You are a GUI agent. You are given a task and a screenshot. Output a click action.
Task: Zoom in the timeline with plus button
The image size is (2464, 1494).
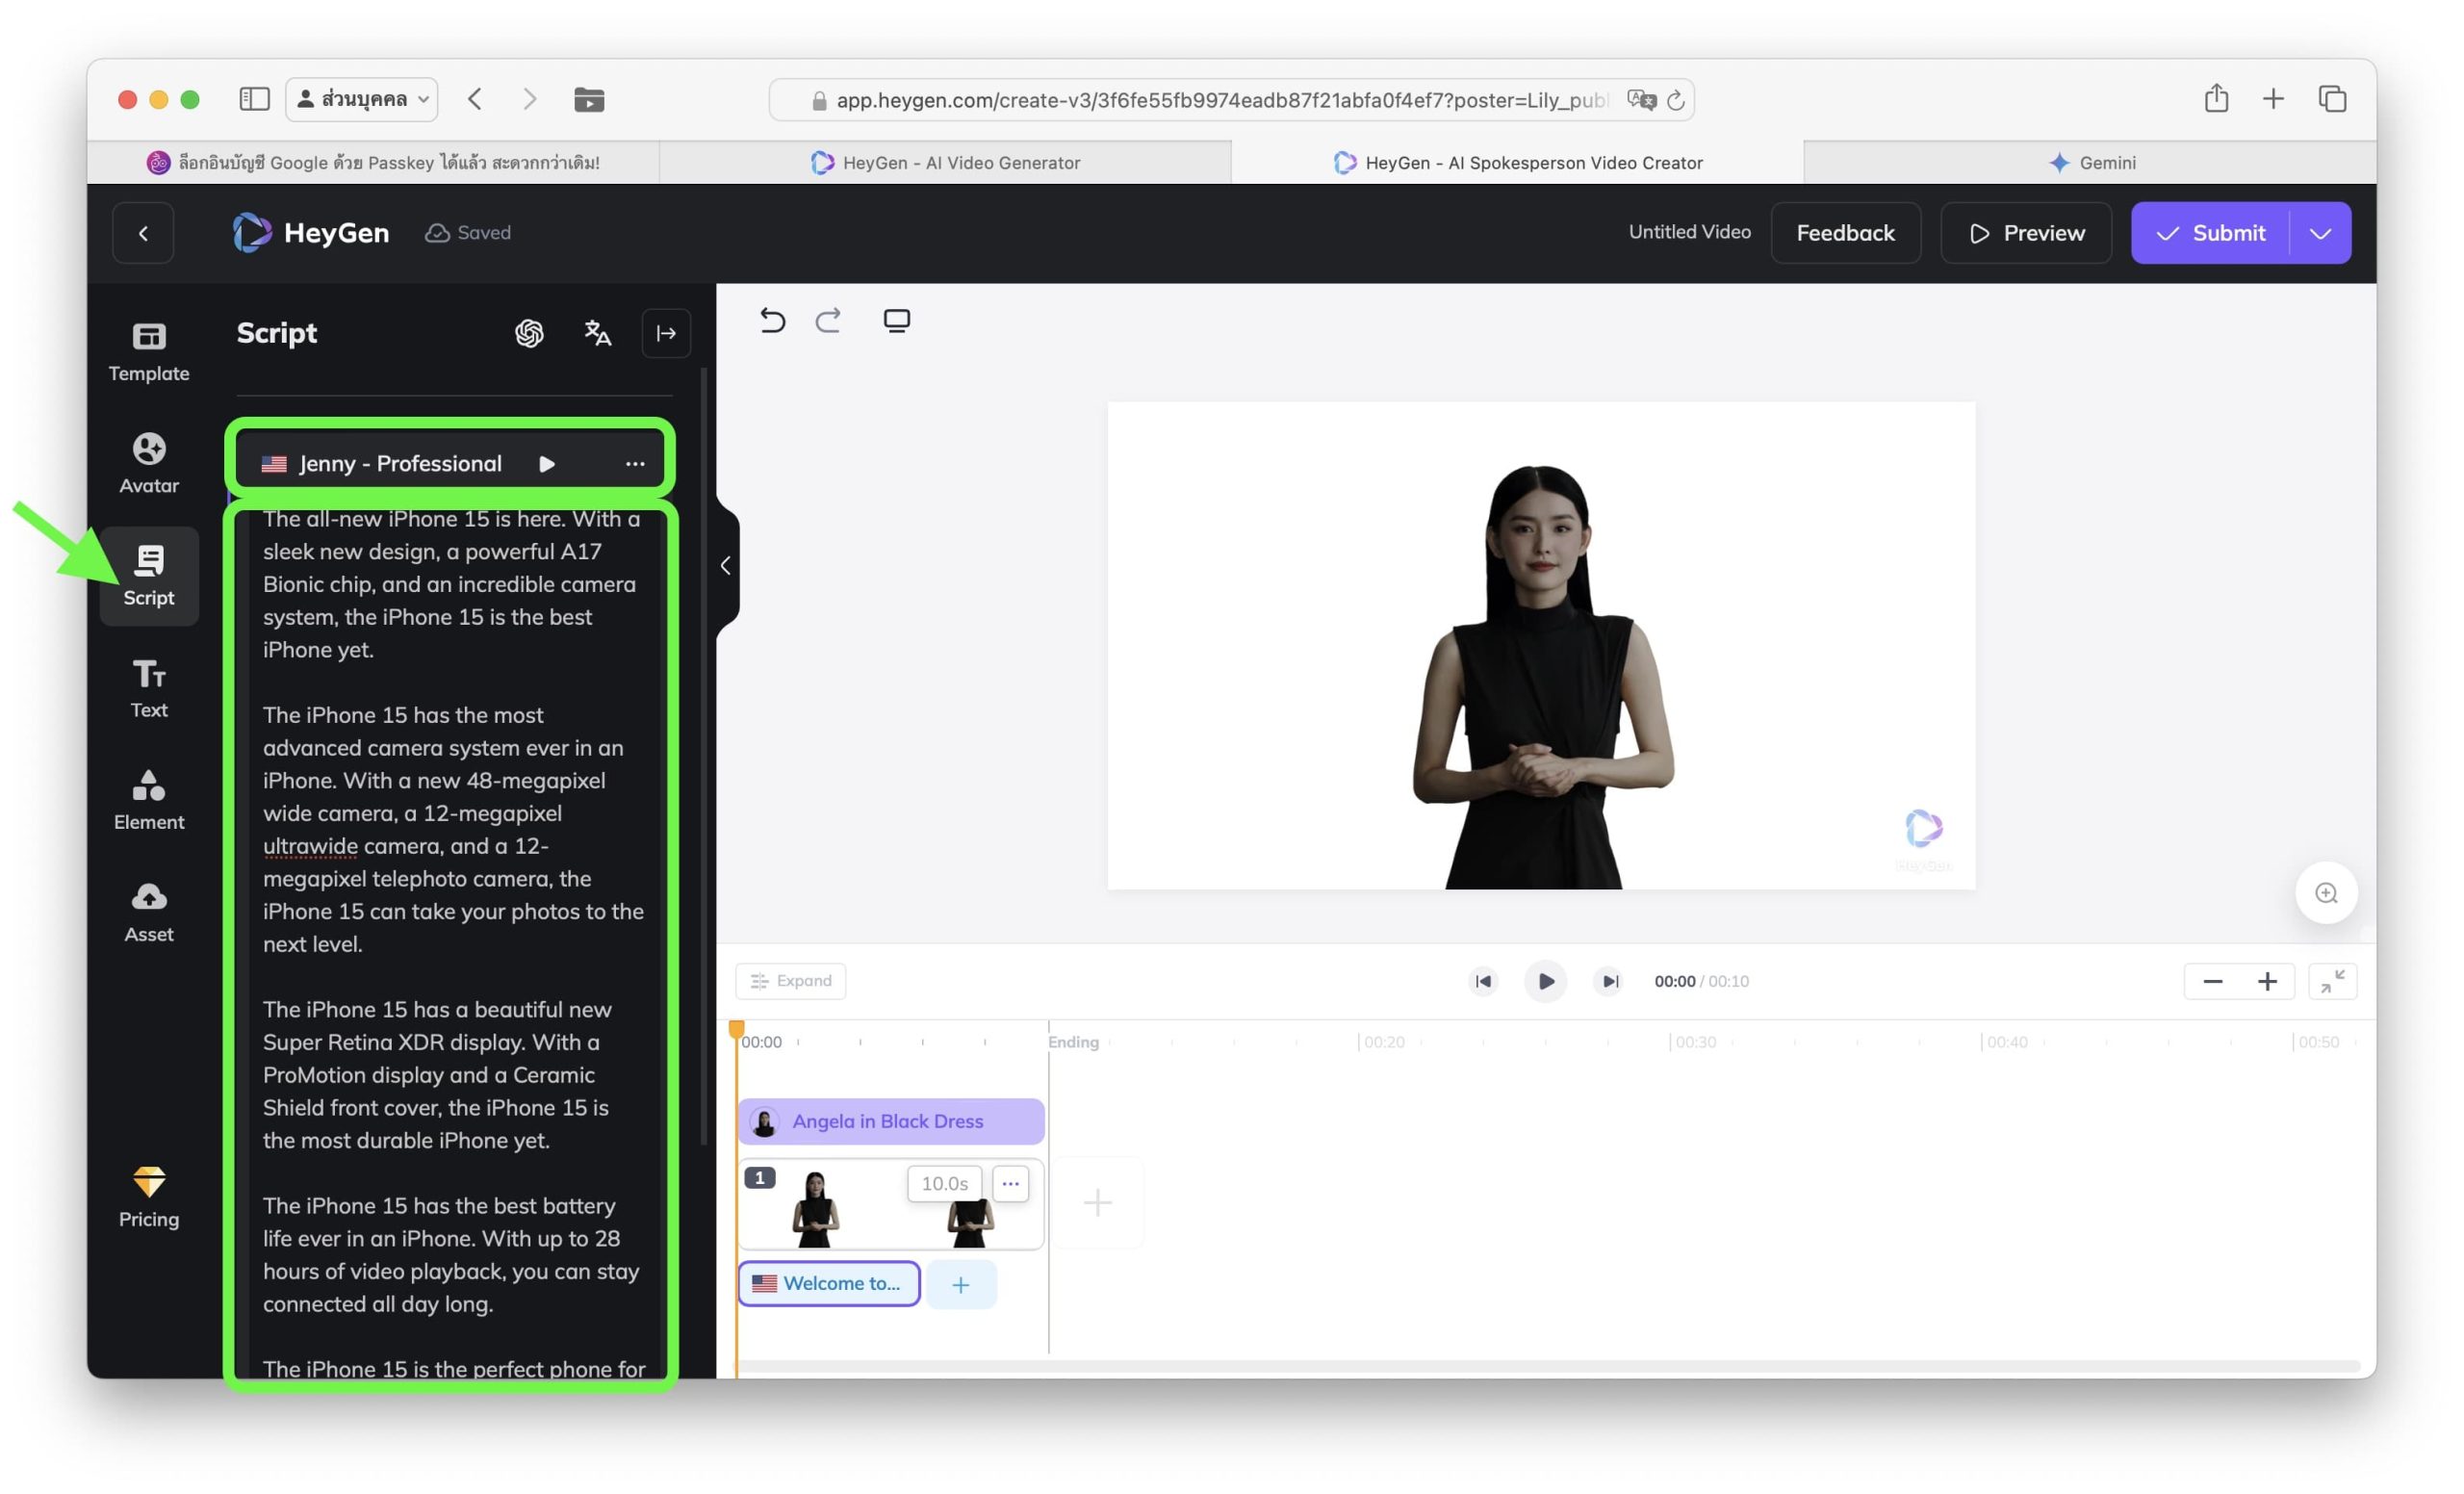(x=2266, y=981)
